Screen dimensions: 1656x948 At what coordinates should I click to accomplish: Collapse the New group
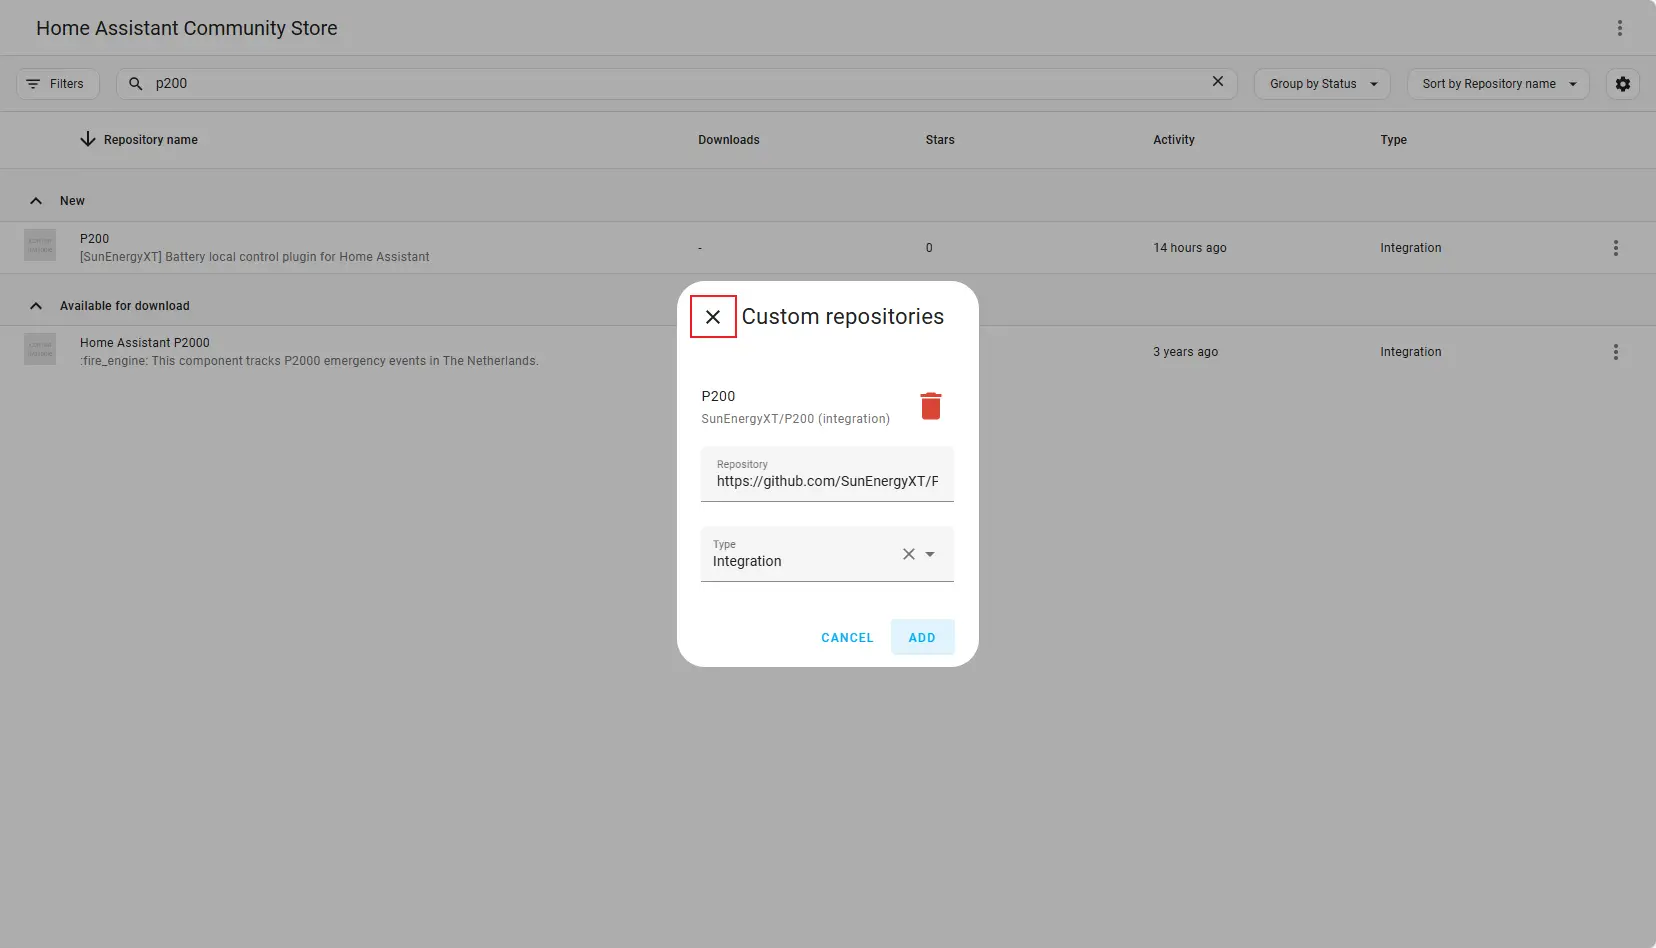(36, 201)
